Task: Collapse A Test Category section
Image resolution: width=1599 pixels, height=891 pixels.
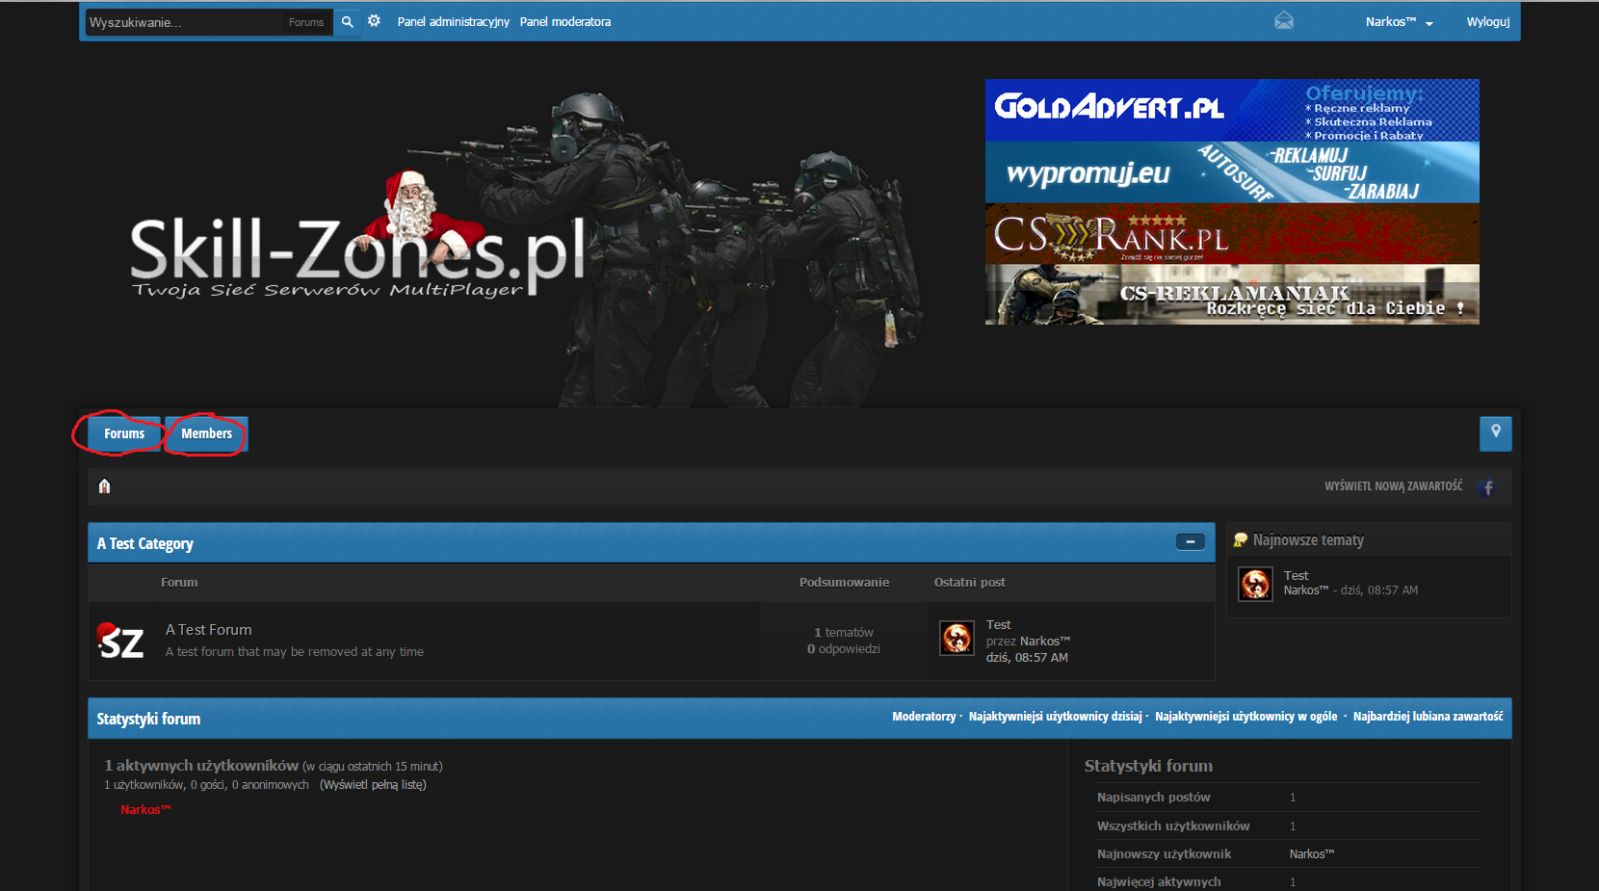Action: pyautogui.click(x=1189, y=542)
